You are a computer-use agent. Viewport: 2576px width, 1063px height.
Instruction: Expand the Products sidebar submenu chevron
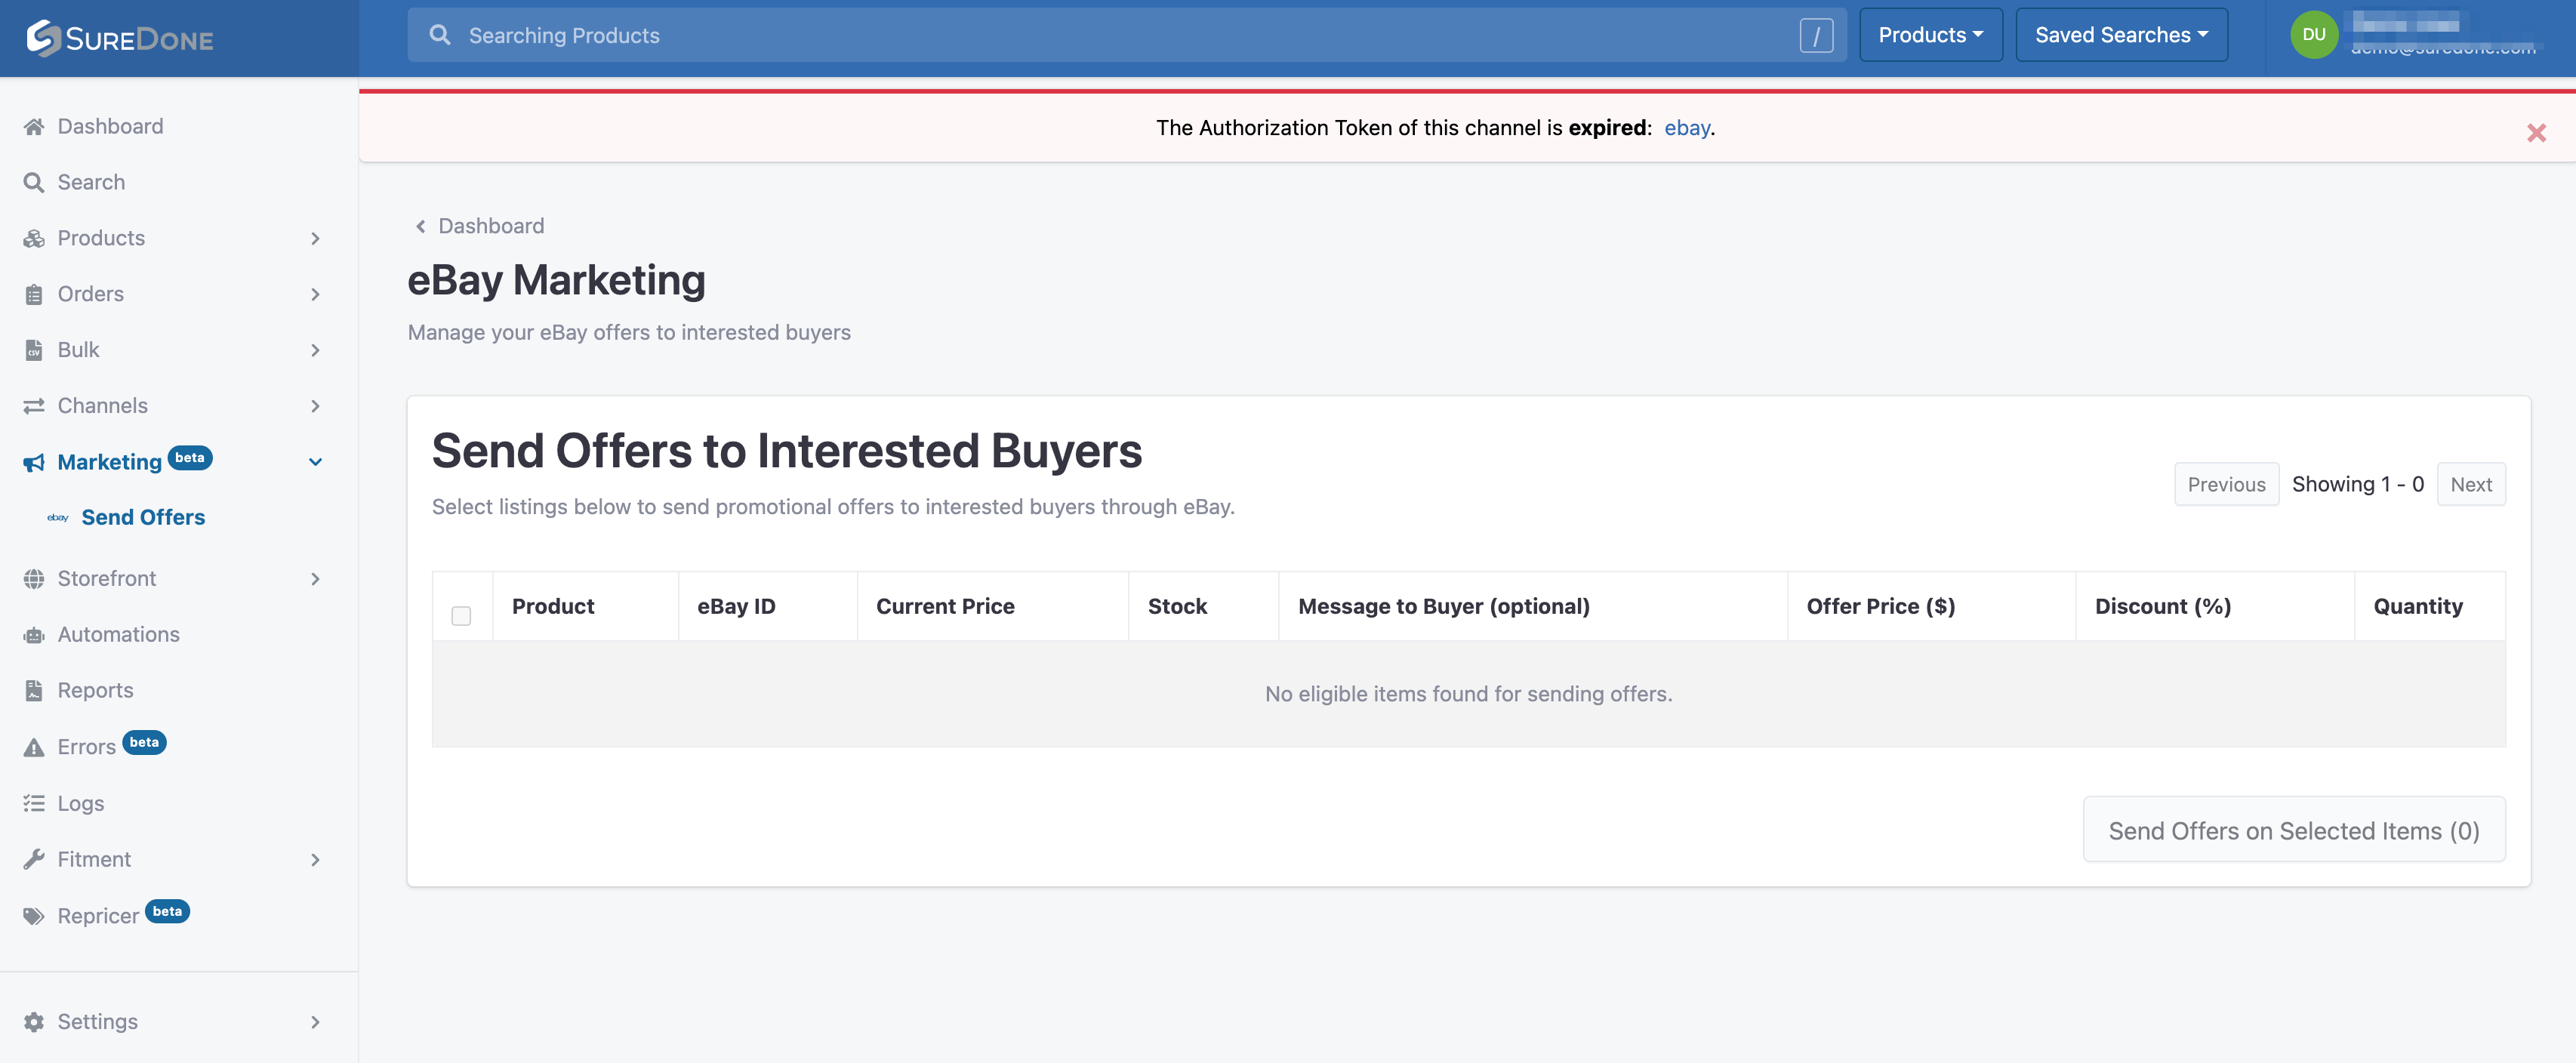coord(315,239)
